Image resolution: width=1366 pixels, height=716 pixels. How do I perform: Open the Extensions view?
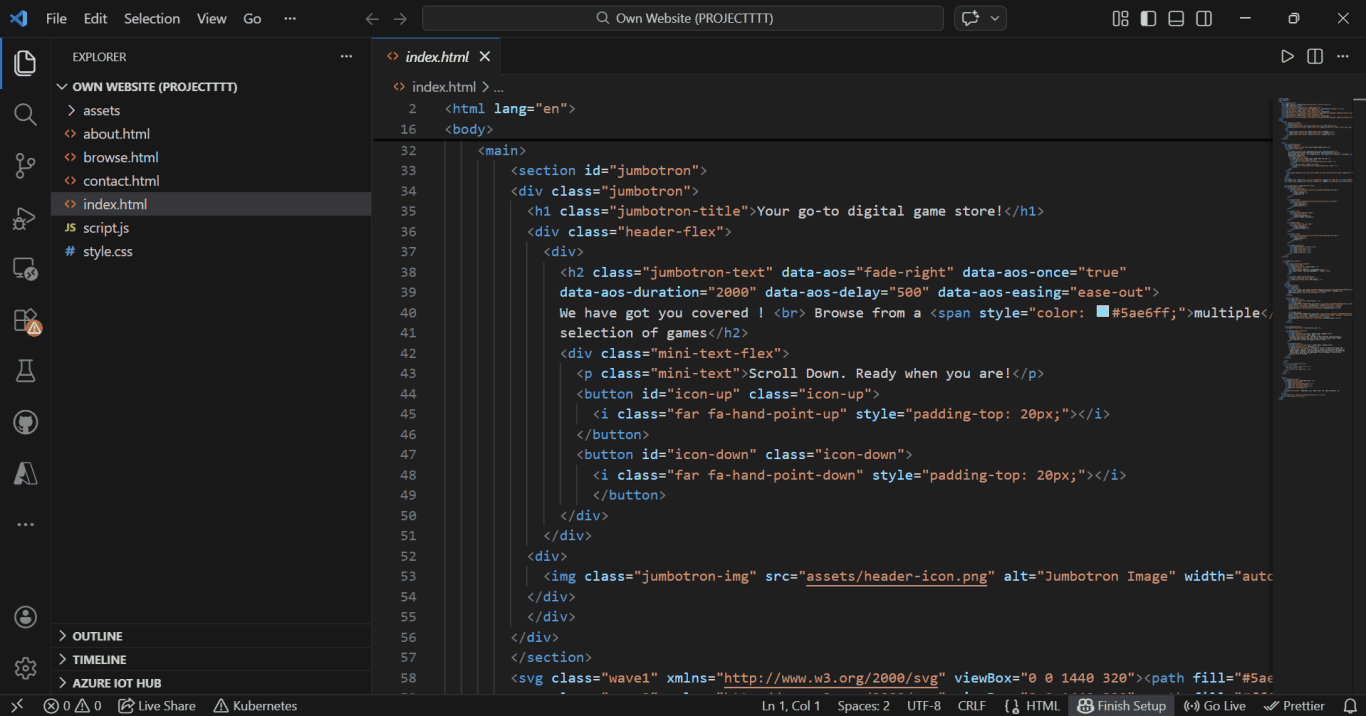pyautogui.click(x=25, y=321)
